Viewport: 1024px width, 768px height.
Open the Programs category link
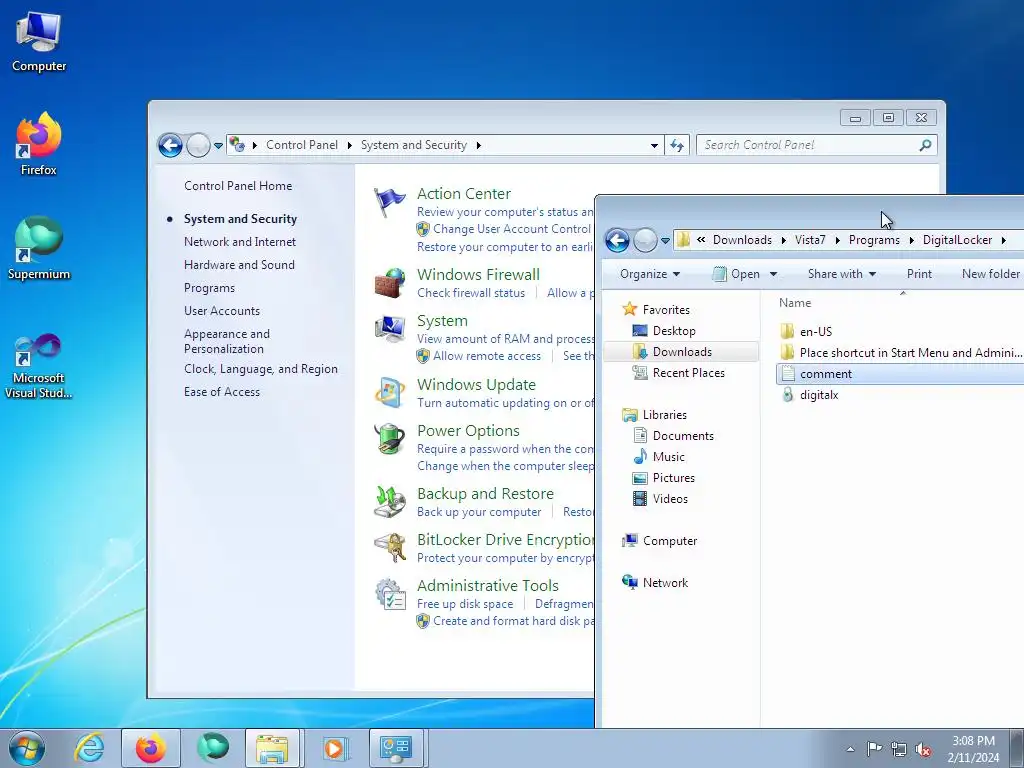209,288
